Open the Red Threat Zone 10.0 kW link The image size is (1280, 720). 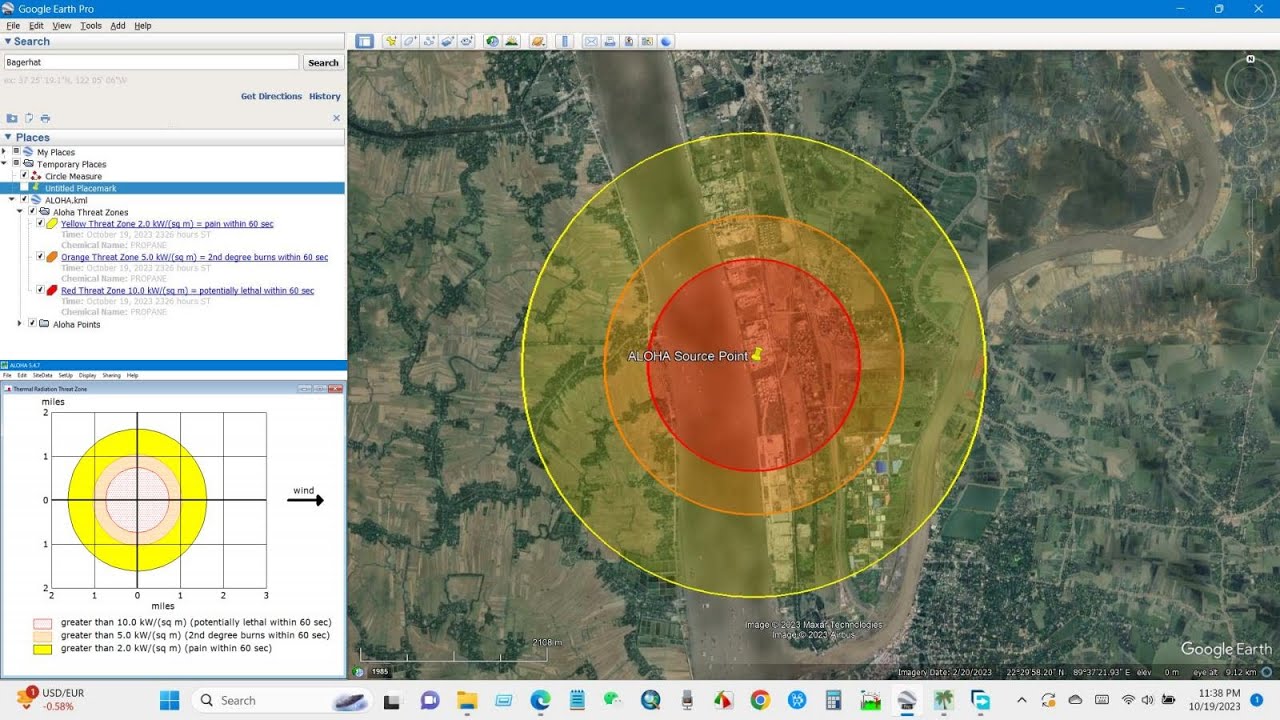pos(187,290)
